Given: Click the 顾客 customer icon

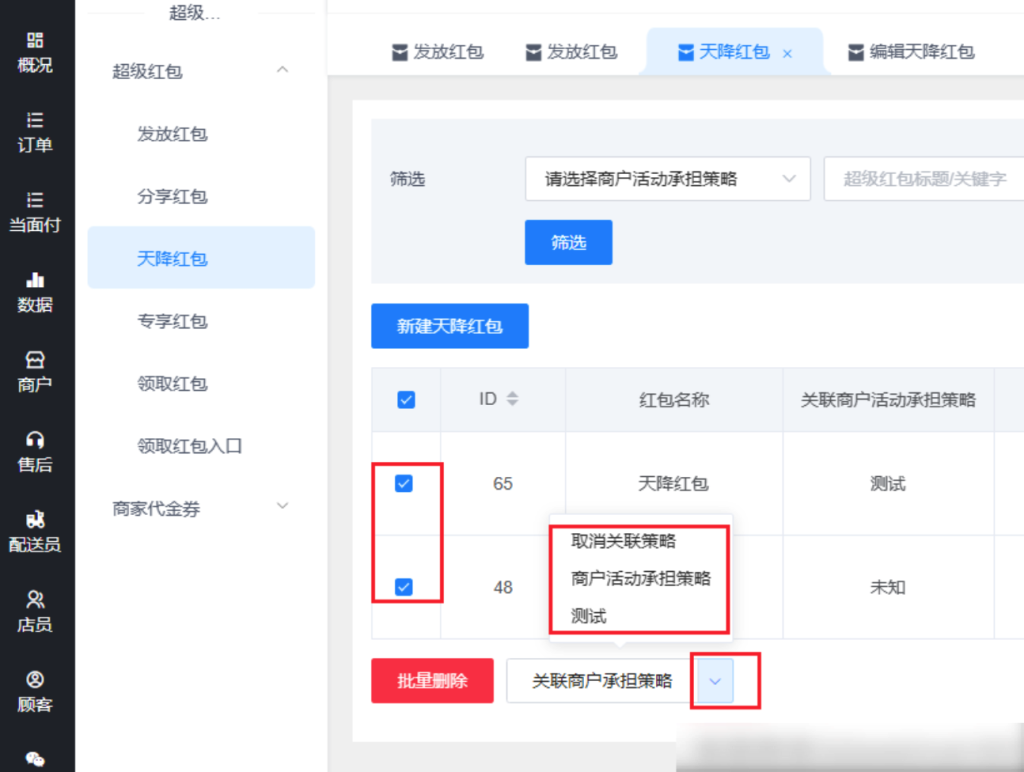Looking at the screenshot, I should pyautogui.click(x=35, y=681).
